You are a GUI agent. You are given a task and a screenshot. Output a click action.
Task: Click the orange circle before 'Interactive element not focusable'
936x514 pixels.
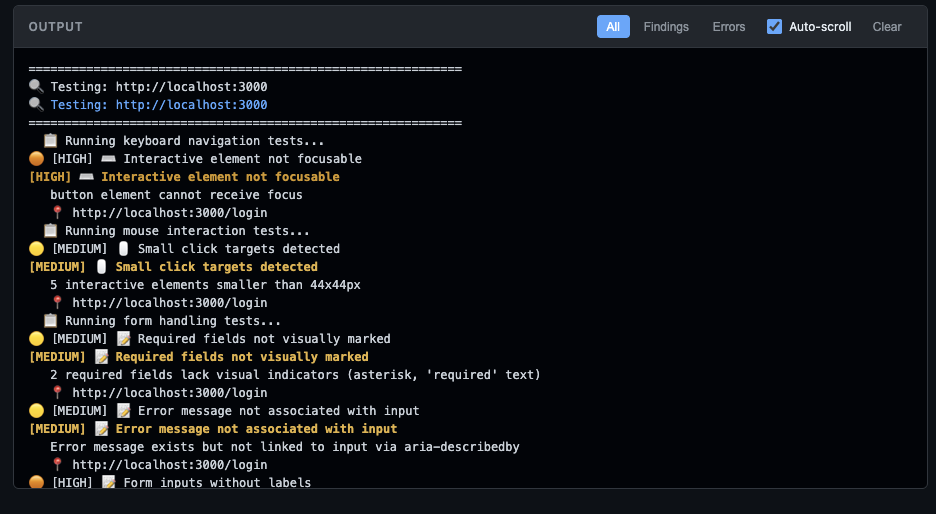[36, 159]
